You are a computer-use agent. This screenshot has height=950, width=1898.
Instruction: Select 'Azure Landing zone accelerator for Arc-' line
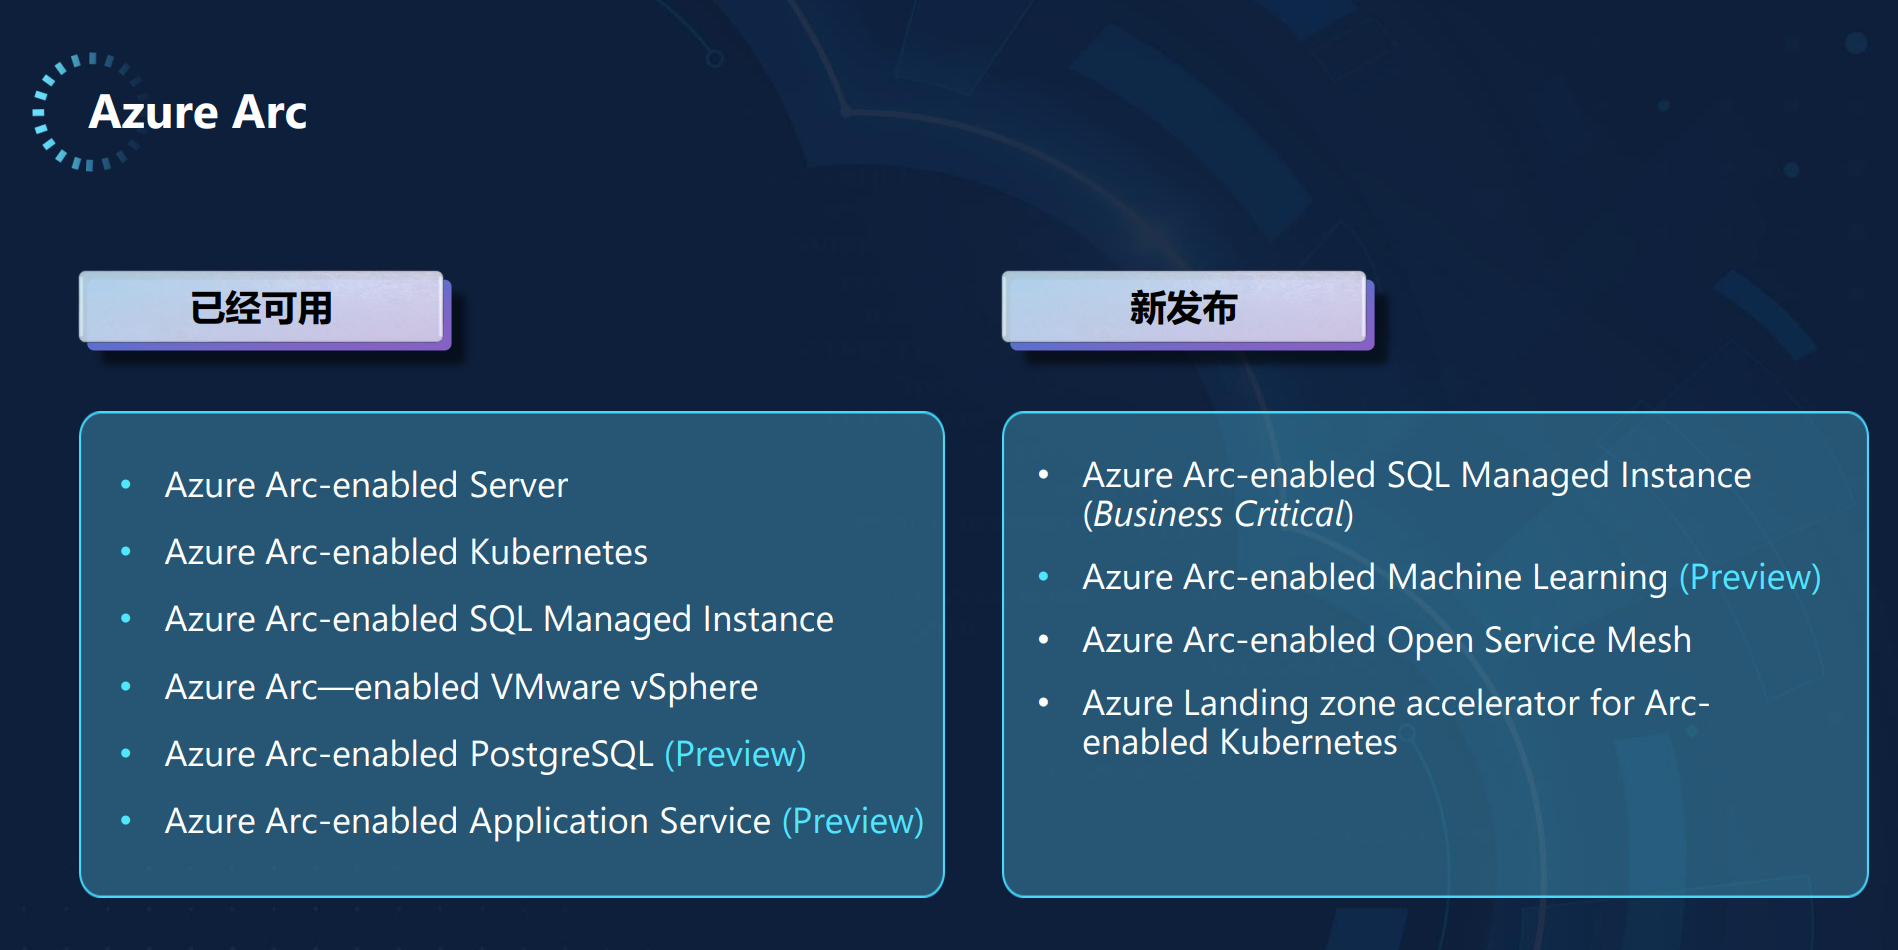1396,703
